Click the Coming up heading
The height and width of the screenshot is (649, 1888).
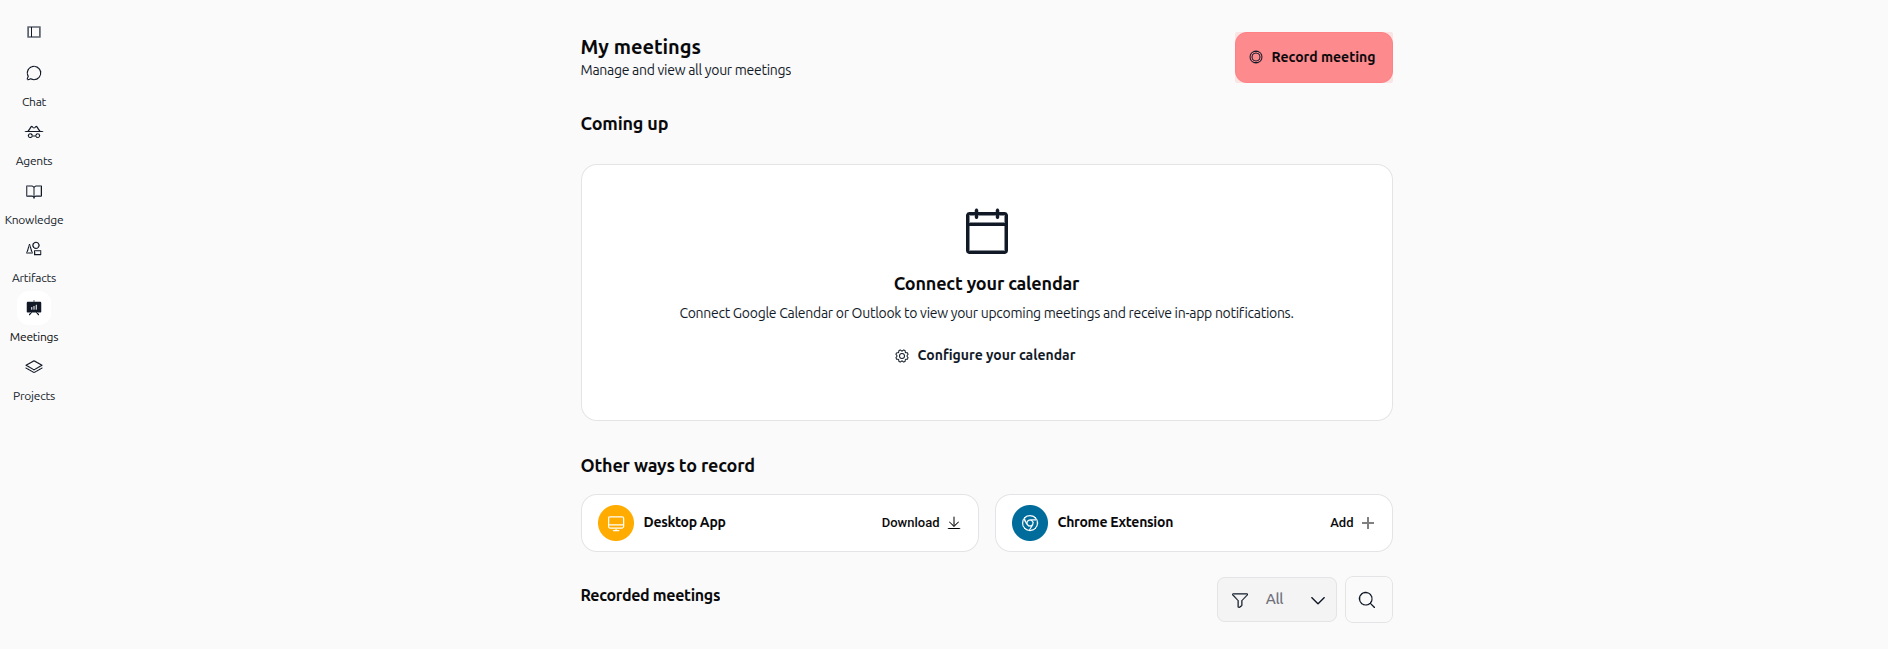click(x=624, y=124)
